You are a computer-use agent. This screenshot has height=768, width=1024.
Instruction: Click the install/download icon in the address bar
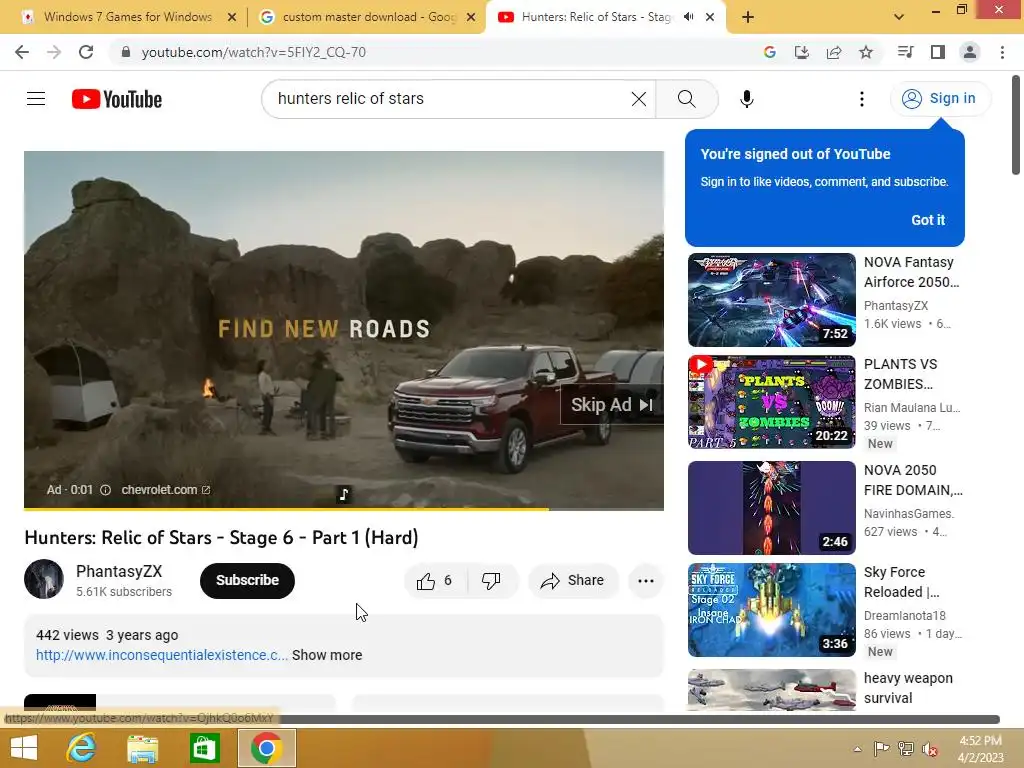coord(801,52)
